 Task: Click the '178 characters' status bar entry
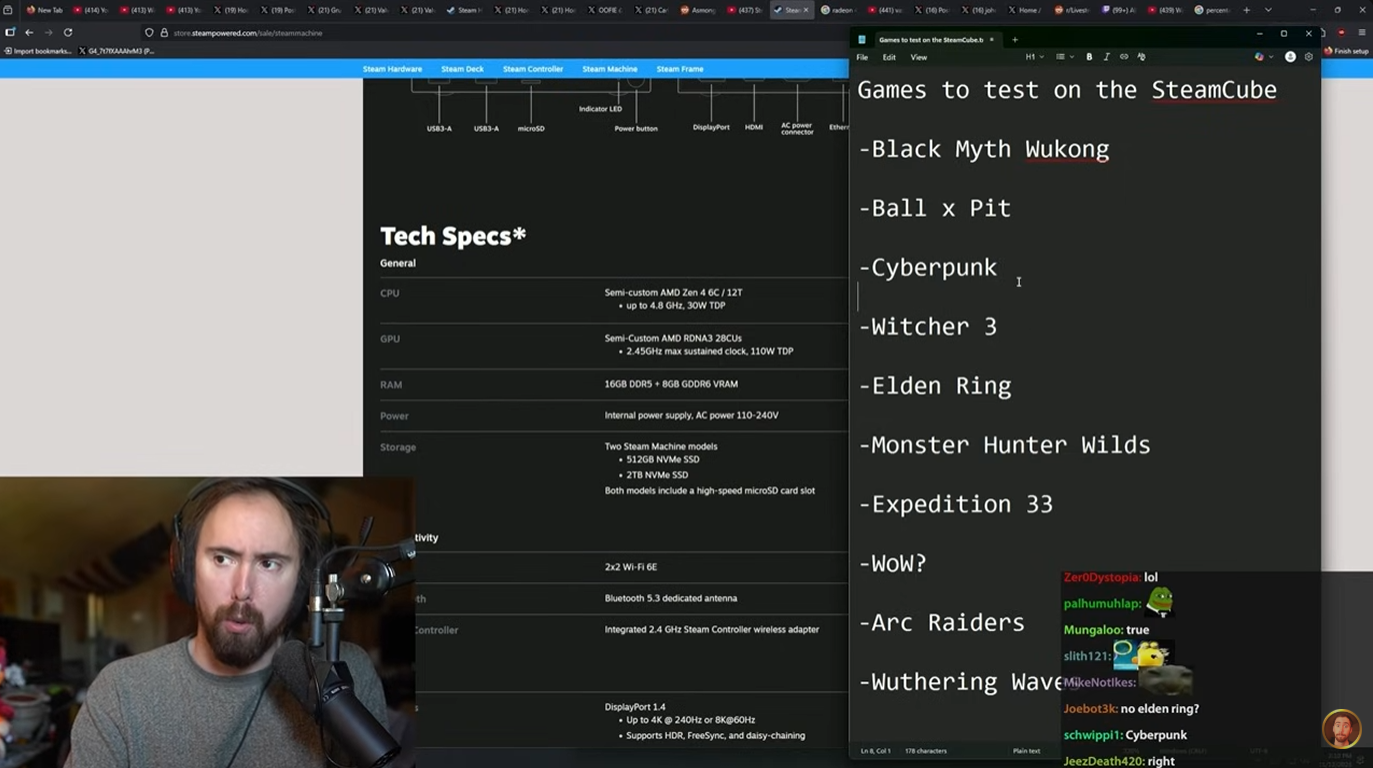coord(926,751)
